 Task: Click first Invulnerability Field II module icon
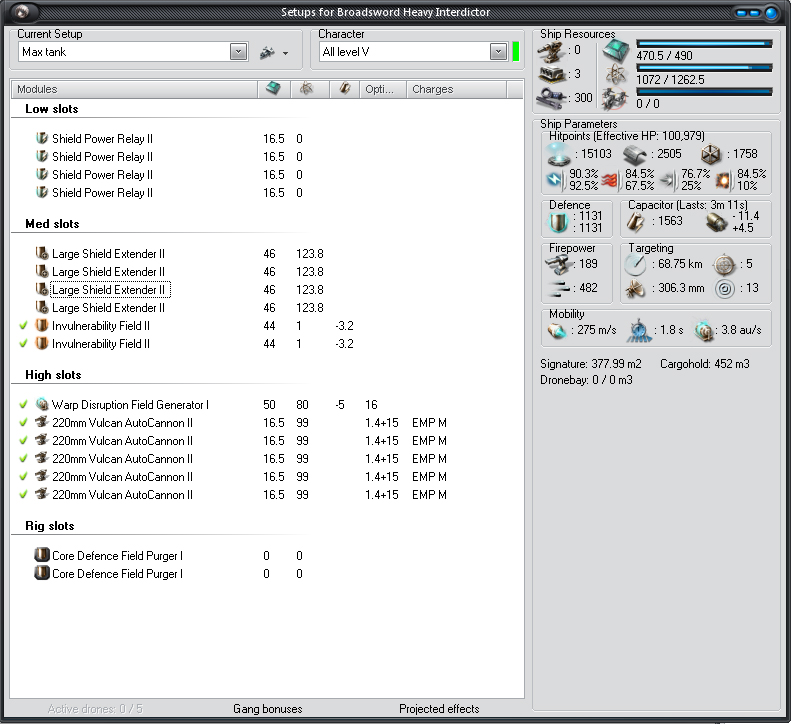click(x=41, y=325)
